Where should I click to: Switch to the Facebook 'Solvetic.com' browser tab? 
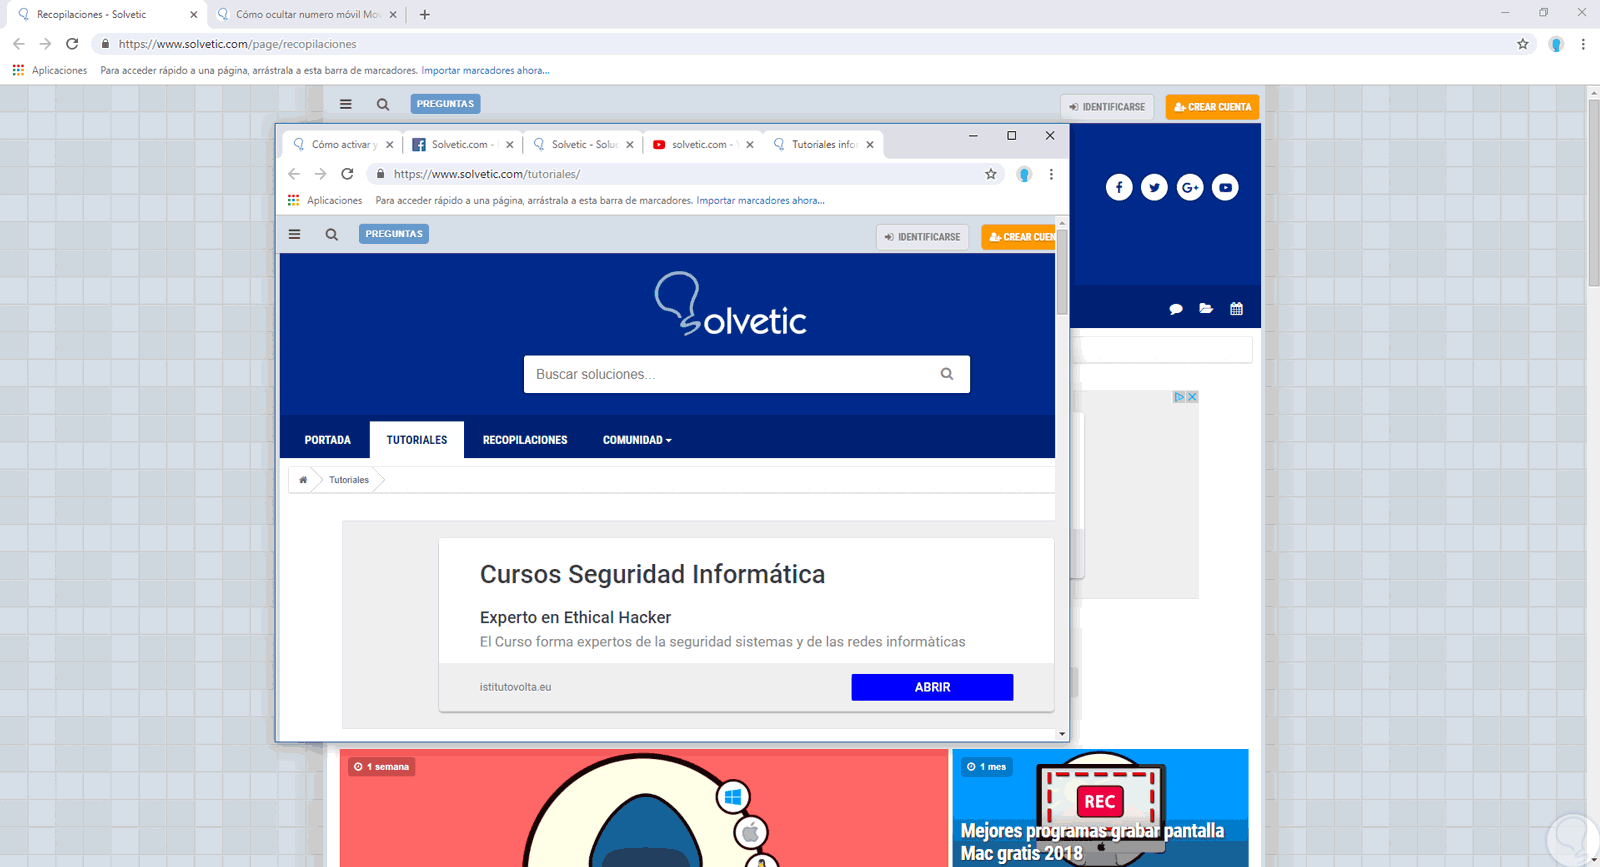pos(463,145)
